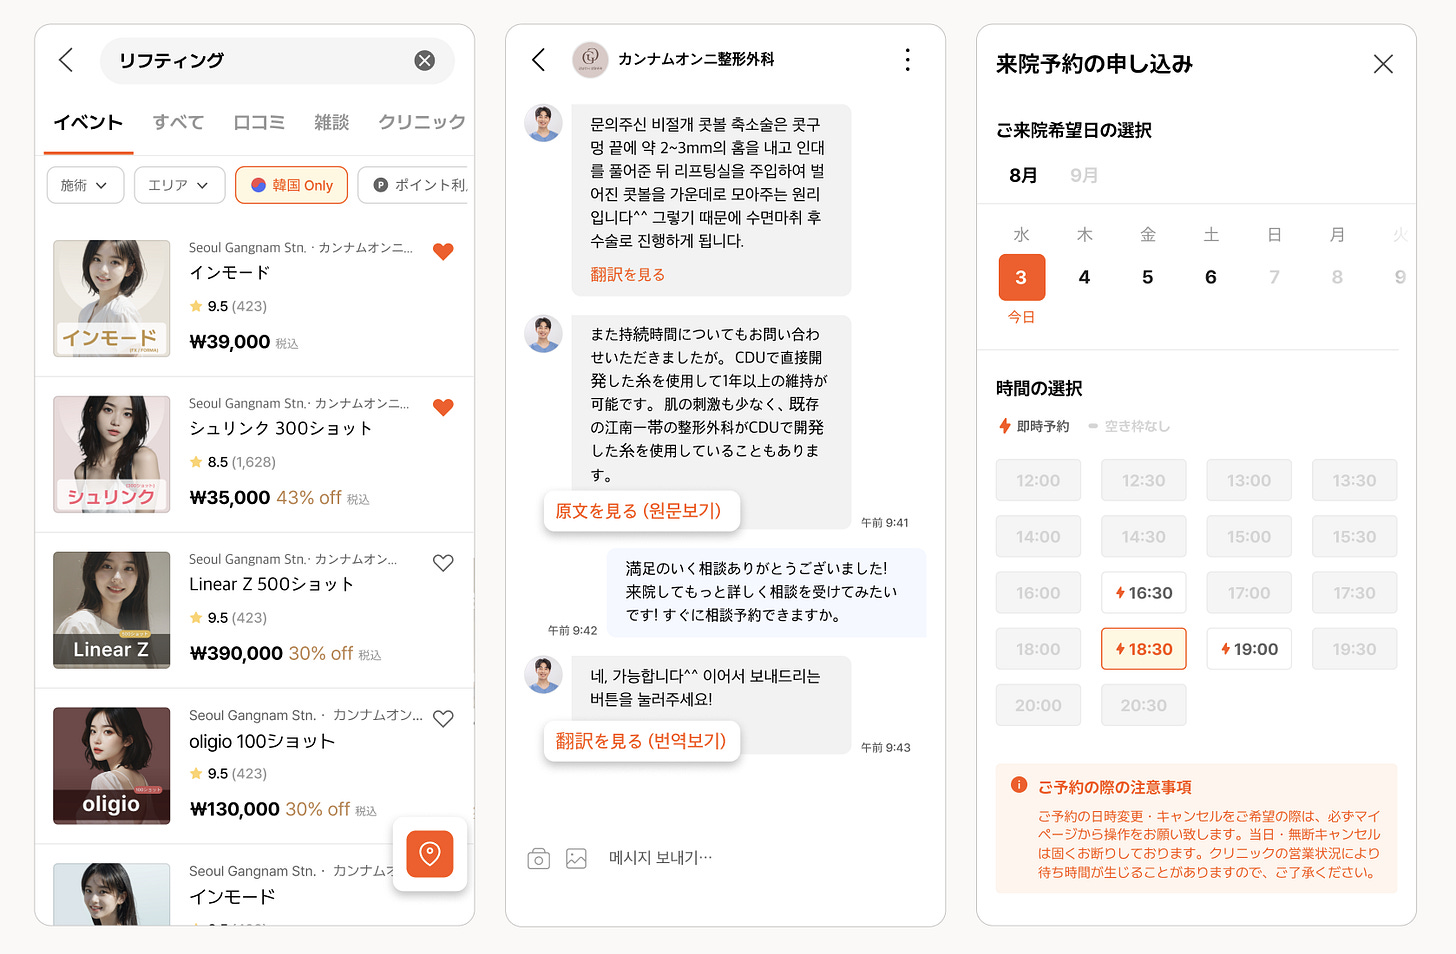Switch to the イベント tab
This screenshot has height=954, width=1456.
coord(88,122)
